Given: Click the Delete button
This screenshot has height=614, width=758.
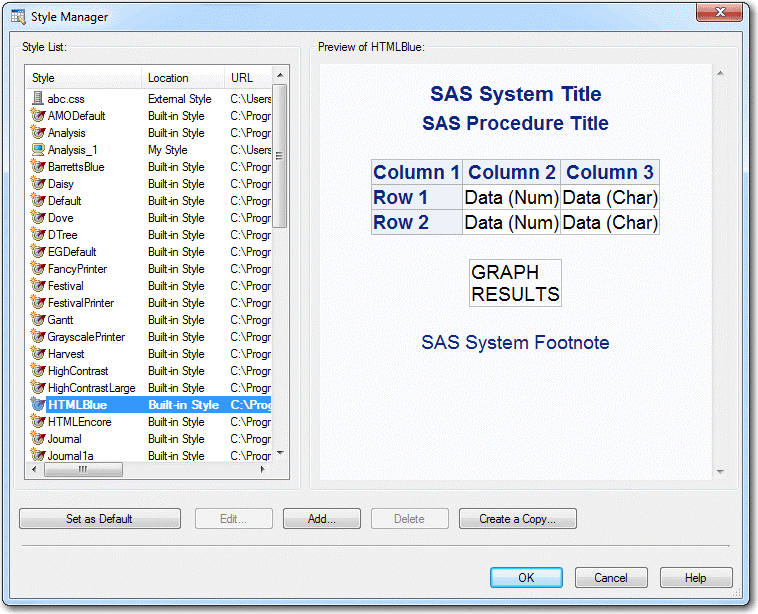Looking at the screenshot, I should click(410, 519).
